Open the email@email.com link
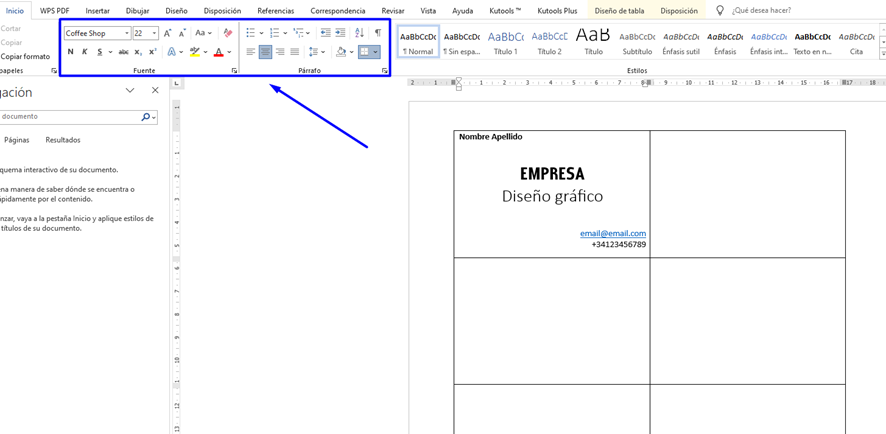886x434 pixels. point(612,233)
